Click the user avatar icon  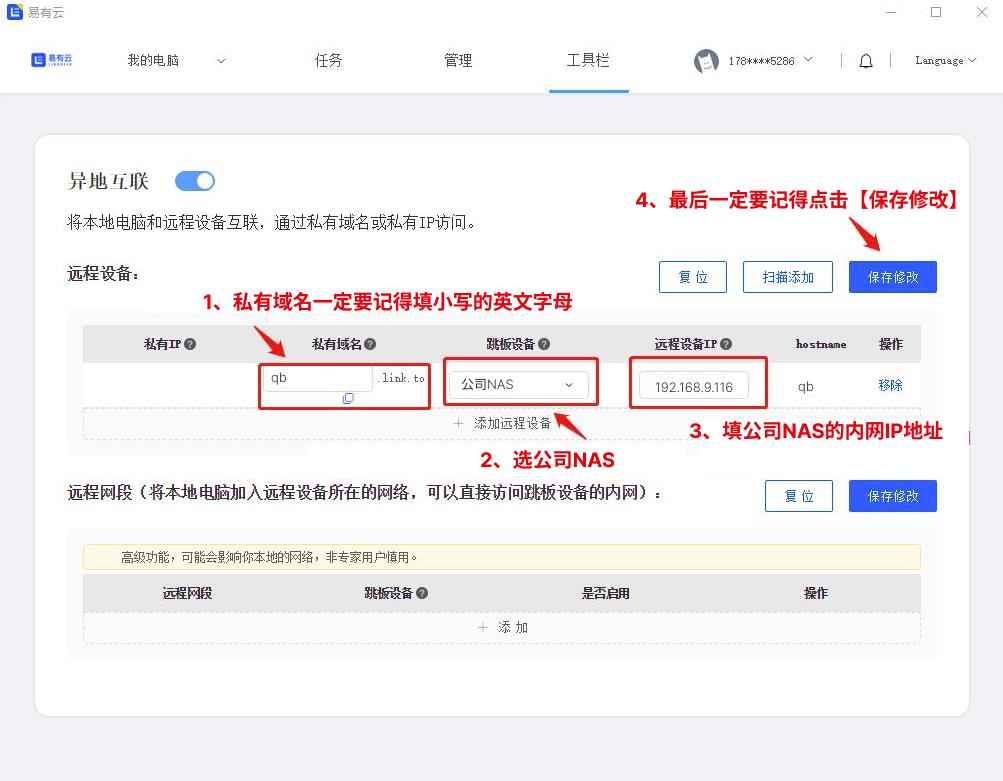[706, 61]
